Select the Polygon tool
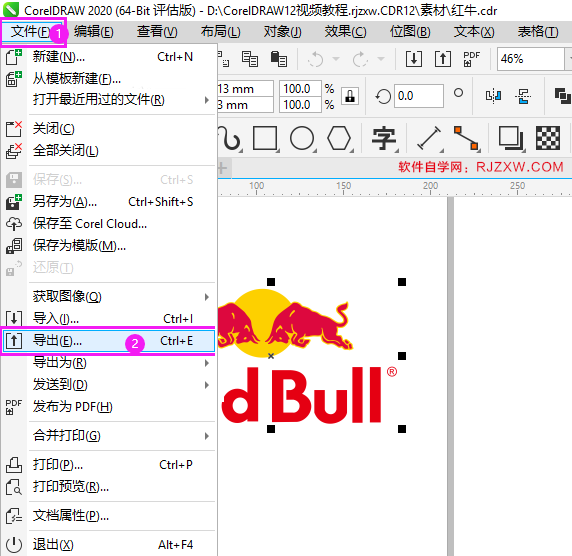Viewport: 572px width, 556px height. 340,138
